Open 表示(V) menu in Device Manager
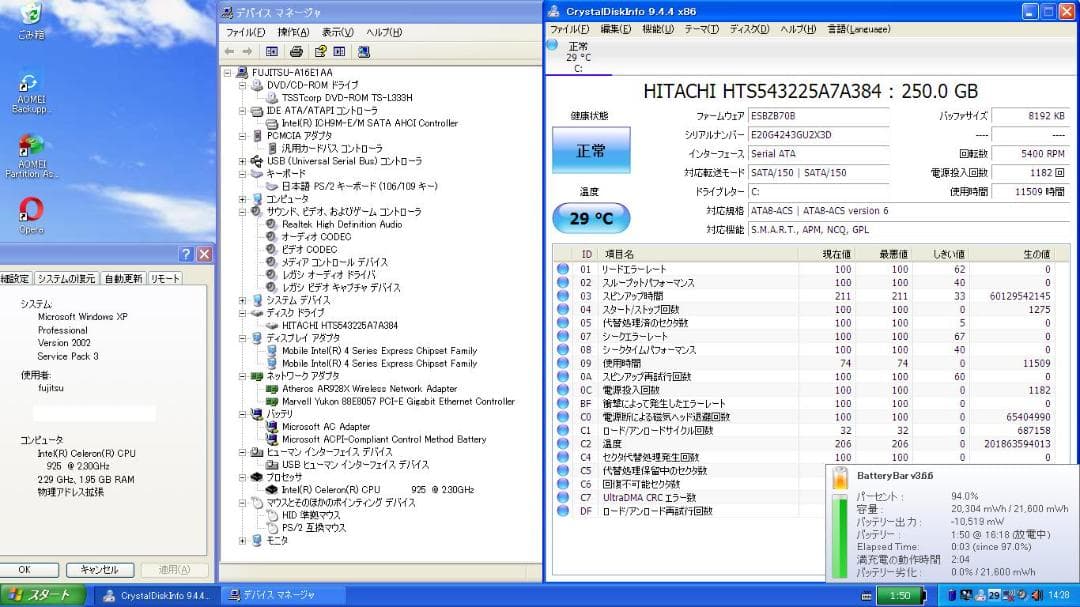Screen dimensions: 1080x607 [338, 32]
